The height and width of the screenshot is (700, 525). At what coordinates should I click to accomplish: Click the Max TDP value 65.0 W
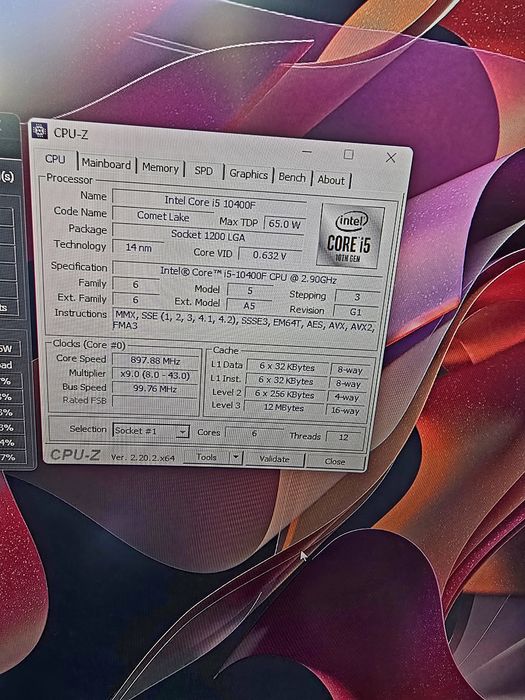point(284,224)
